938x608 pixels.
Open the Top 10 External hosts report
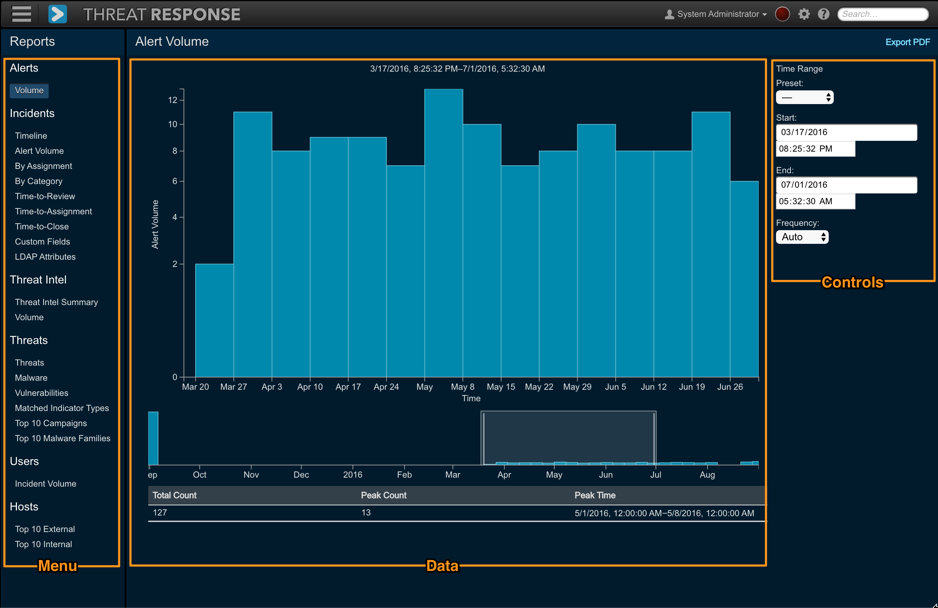click(x=45, y=530)
